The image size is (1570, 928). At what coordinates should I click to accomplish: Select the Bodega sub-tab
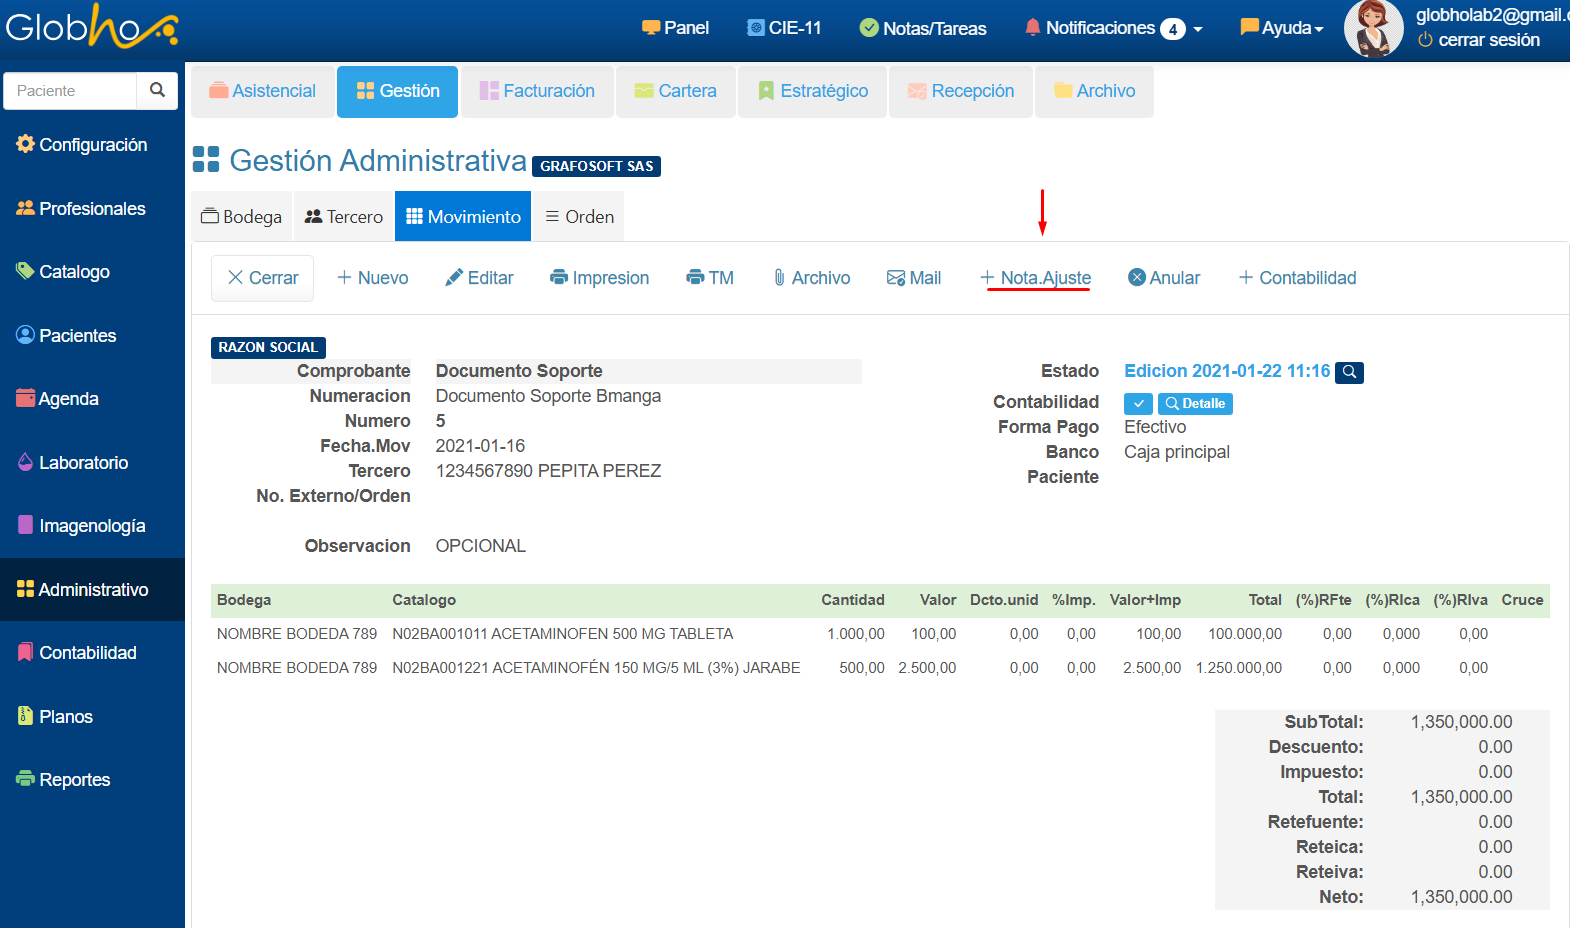pyautogui.click(x=242, y=217)
